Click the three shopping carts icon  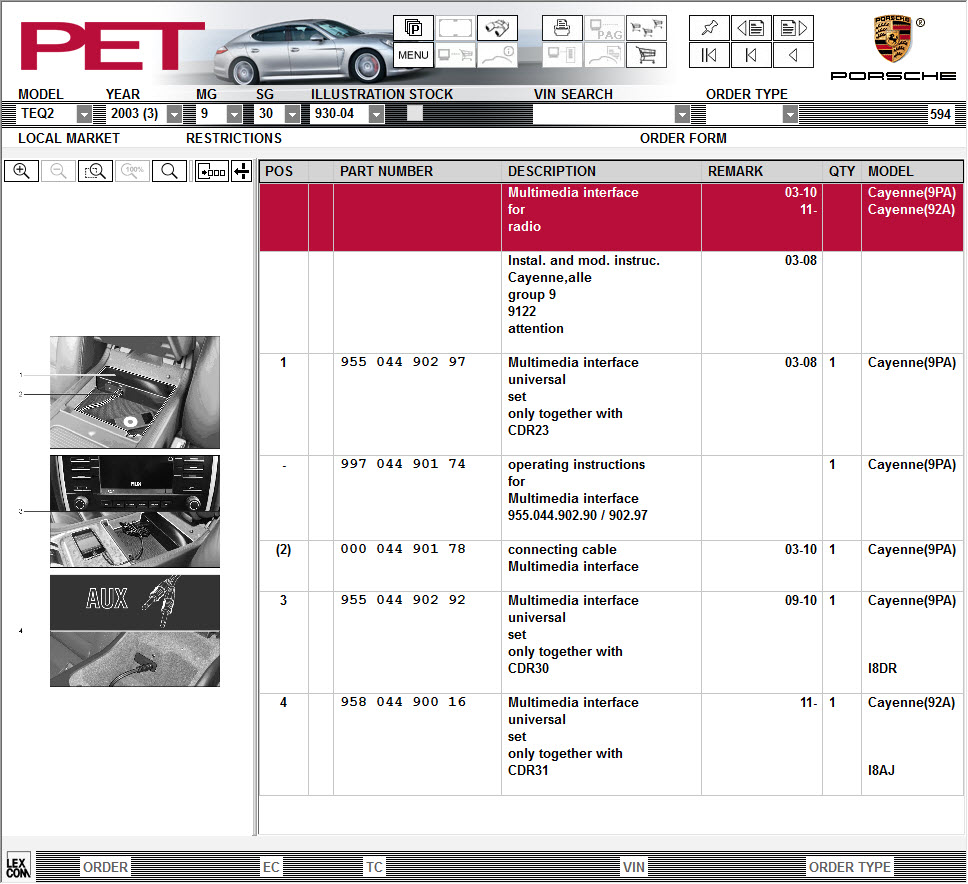coord(646,28)
